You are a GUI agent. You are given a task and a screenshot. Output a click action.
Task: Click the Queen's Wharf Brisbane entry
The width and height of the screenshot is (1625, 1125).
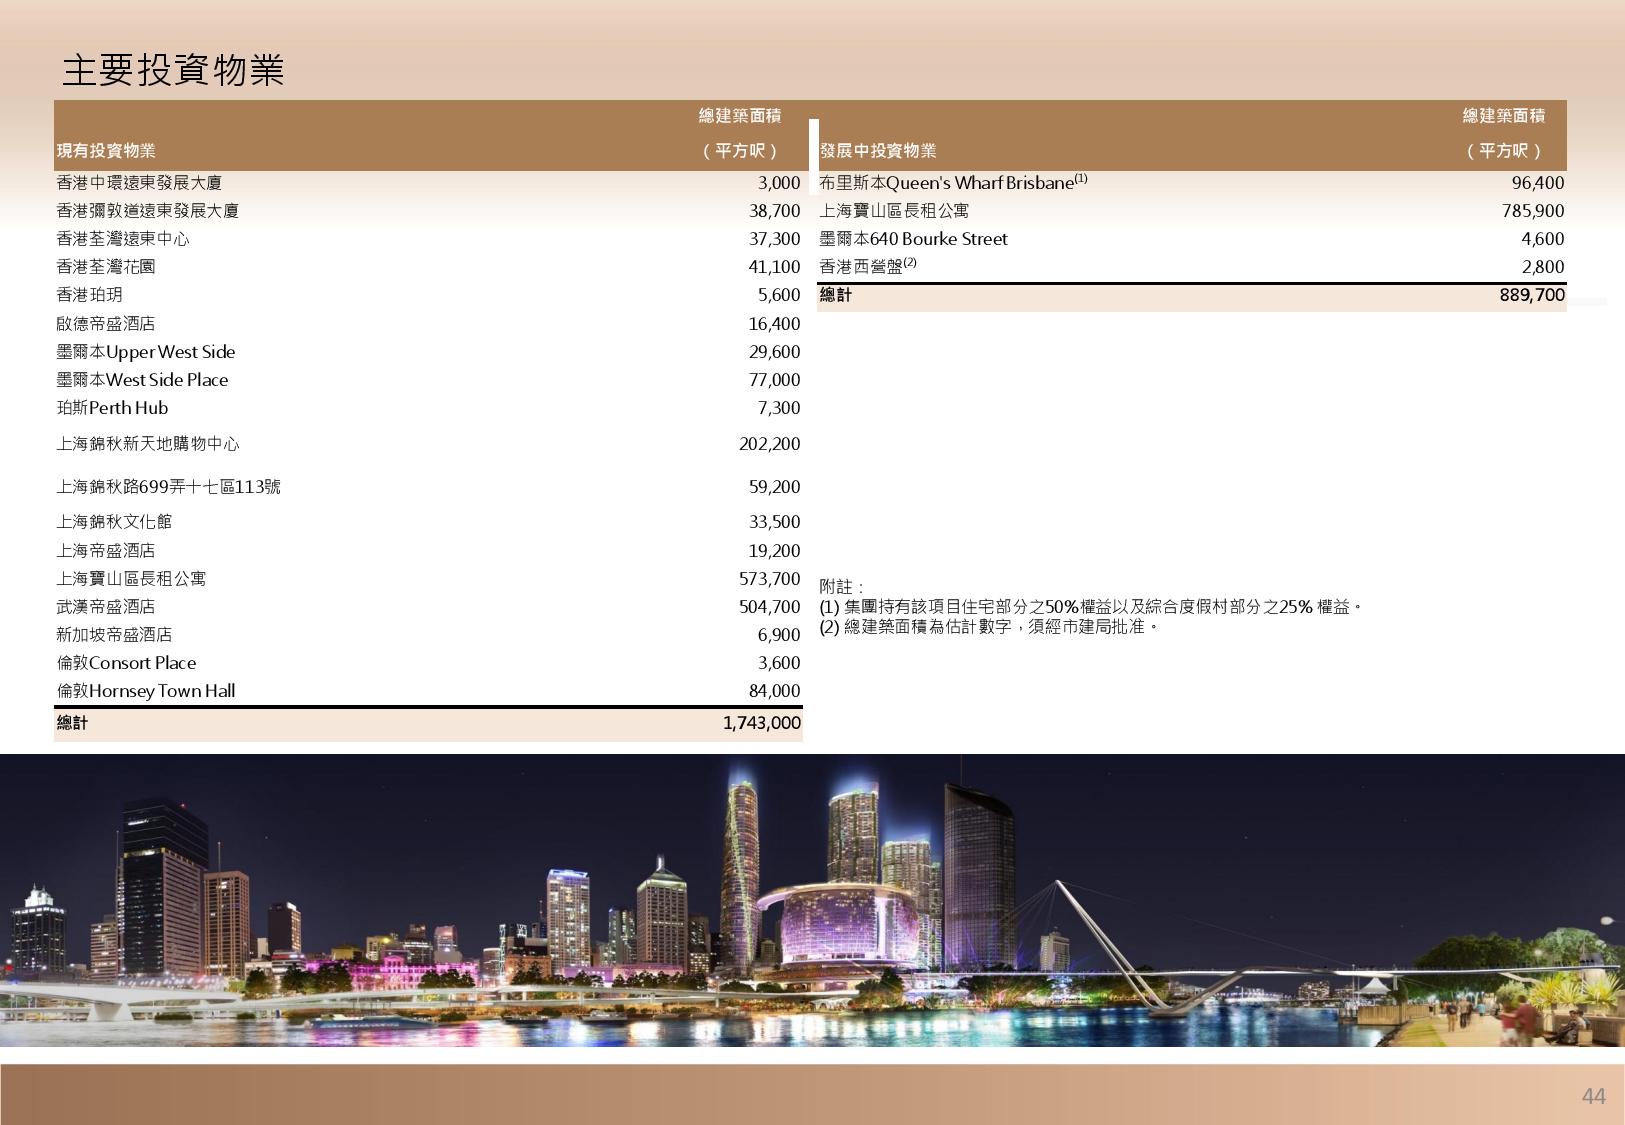[x=952, y=183]
